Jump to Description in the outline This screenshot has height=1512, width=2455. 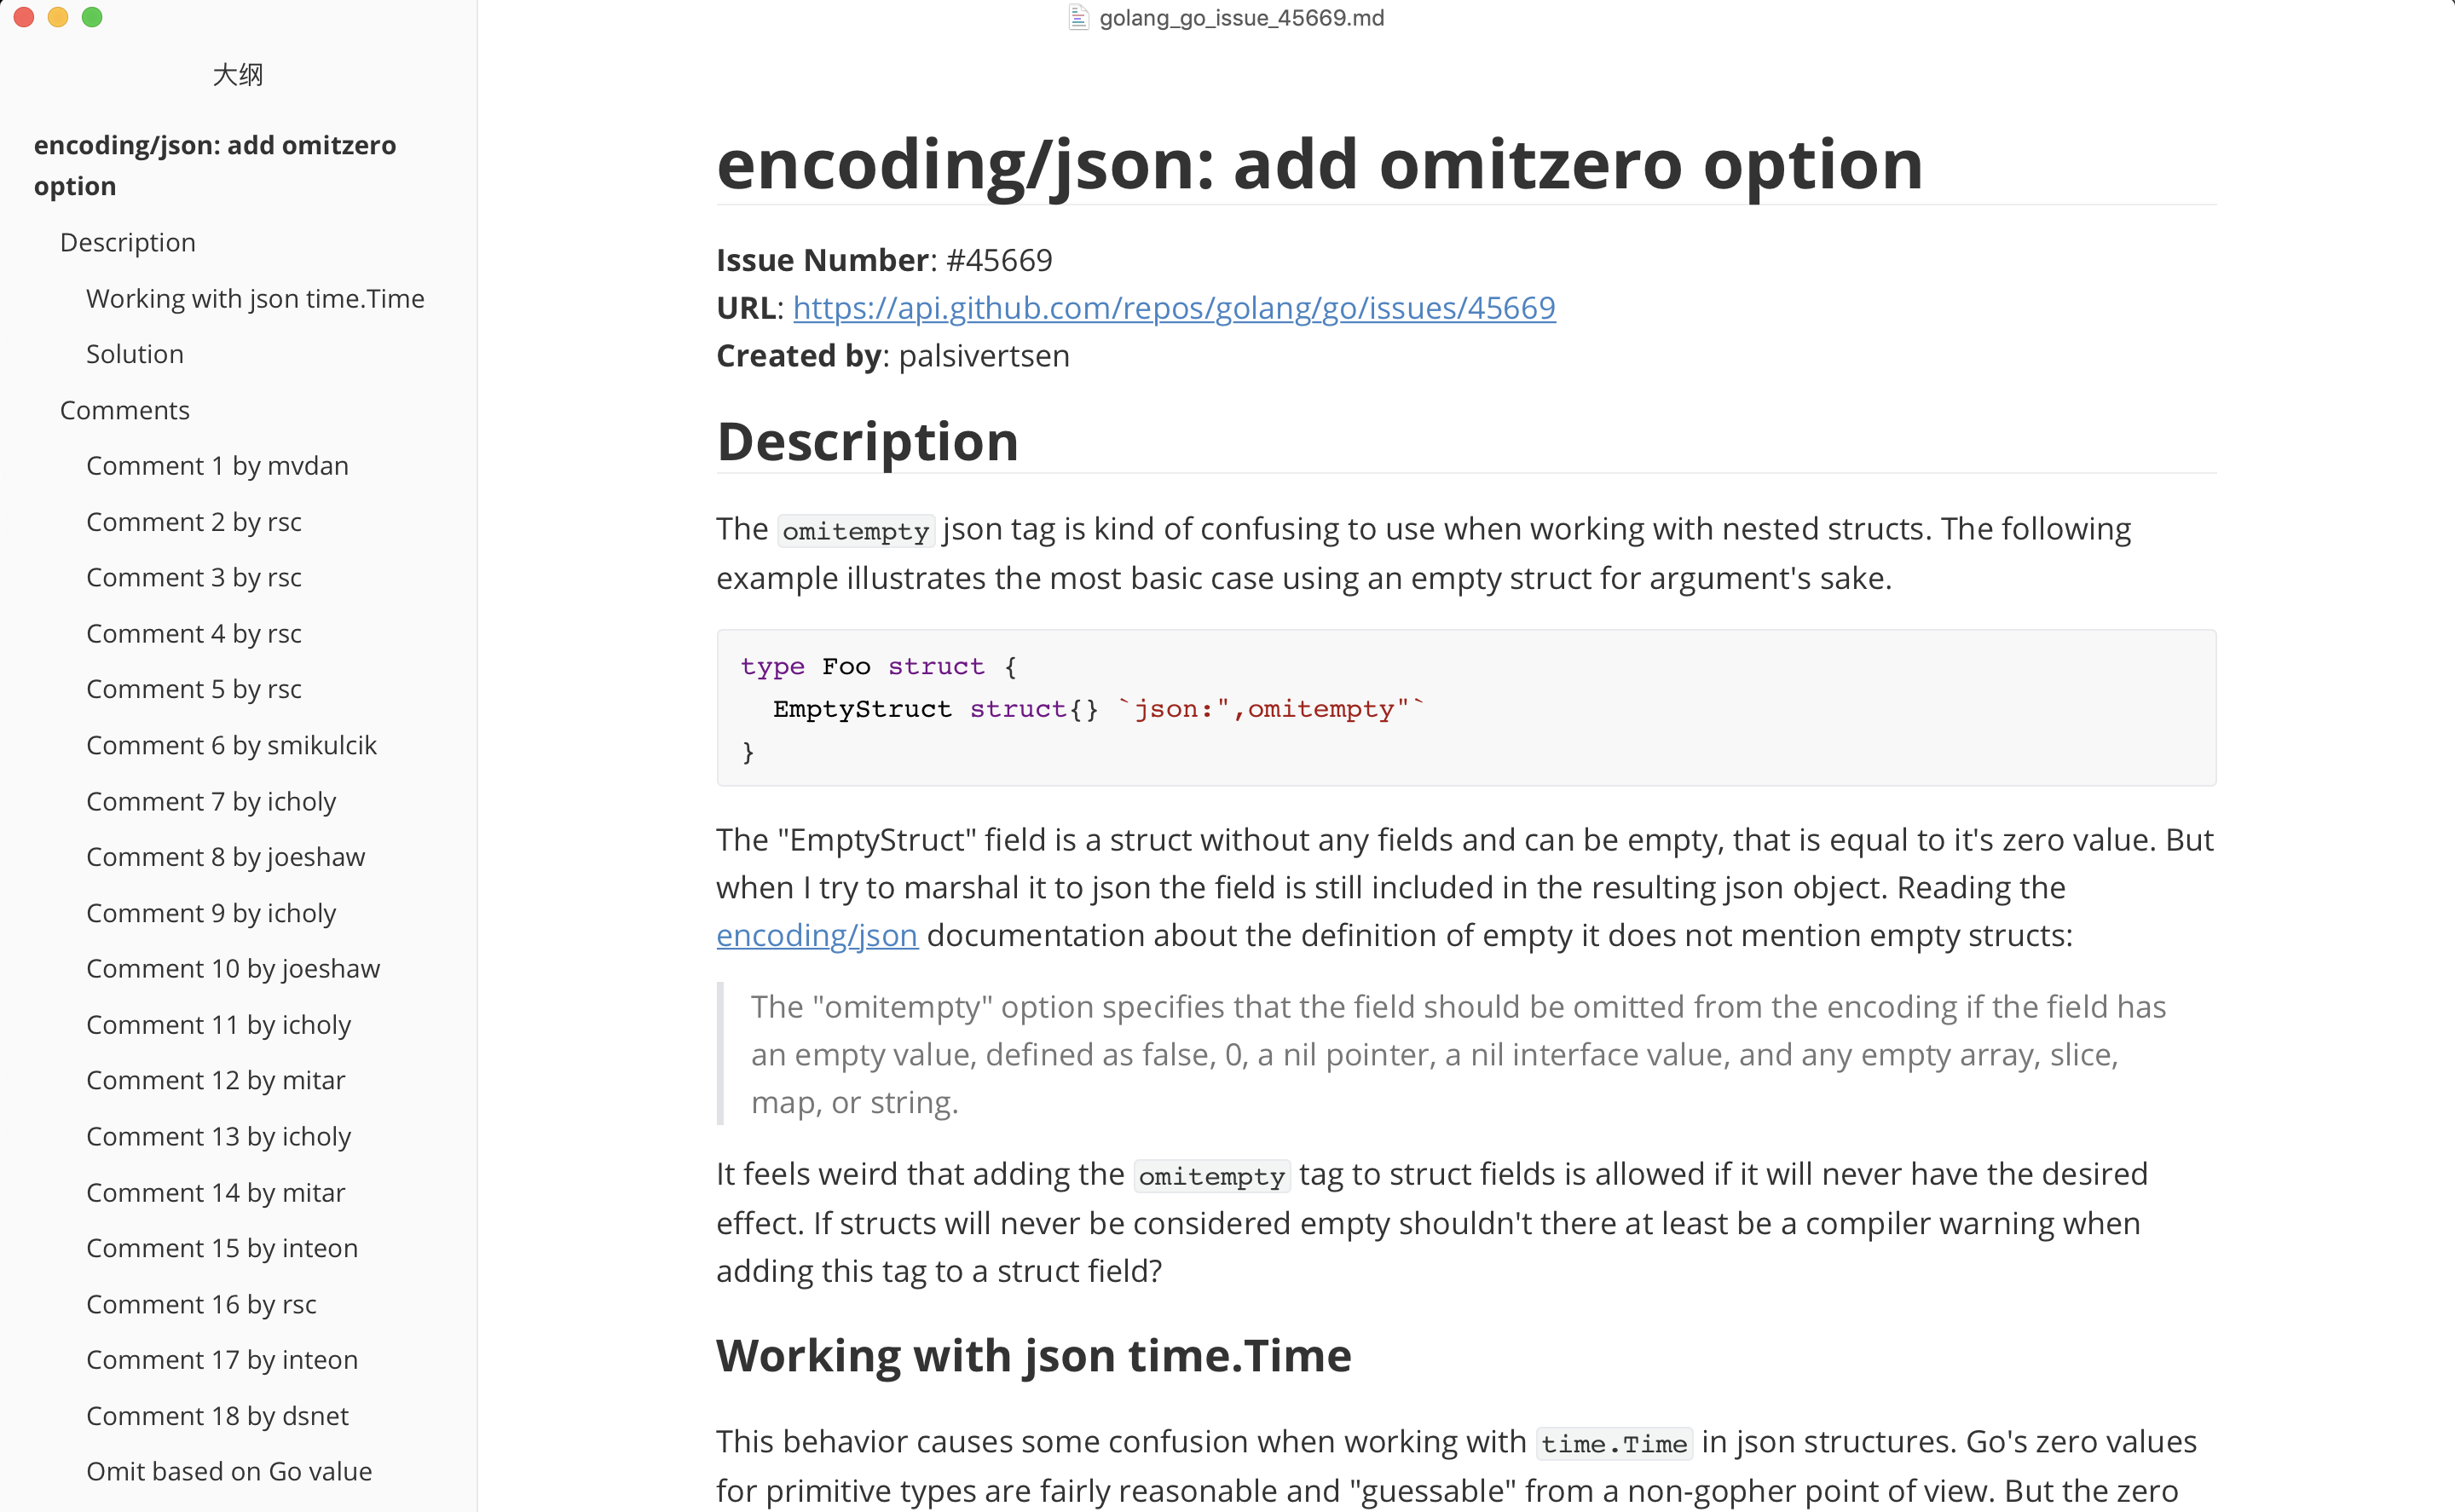click(128, 242)
